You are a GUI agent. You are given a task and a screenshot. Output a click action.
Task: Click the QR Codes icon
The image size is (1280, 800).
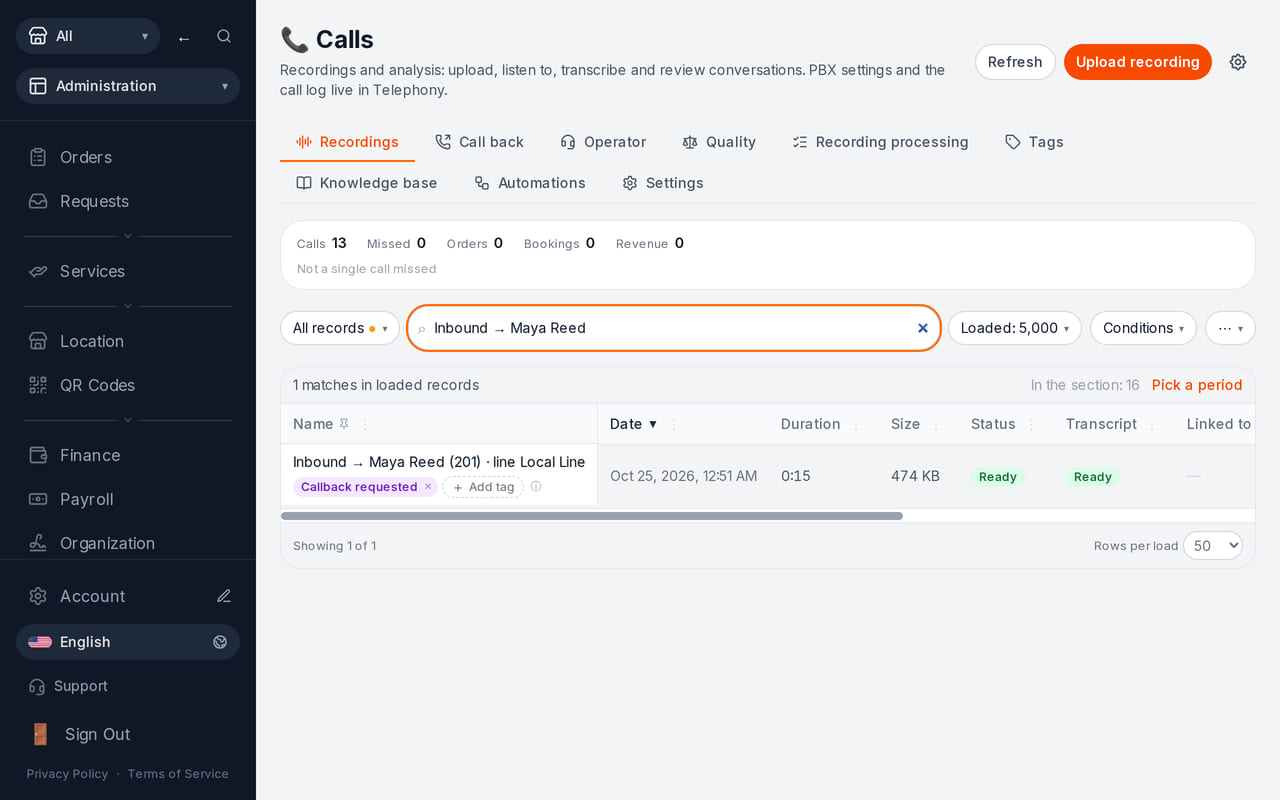(38, 385)
